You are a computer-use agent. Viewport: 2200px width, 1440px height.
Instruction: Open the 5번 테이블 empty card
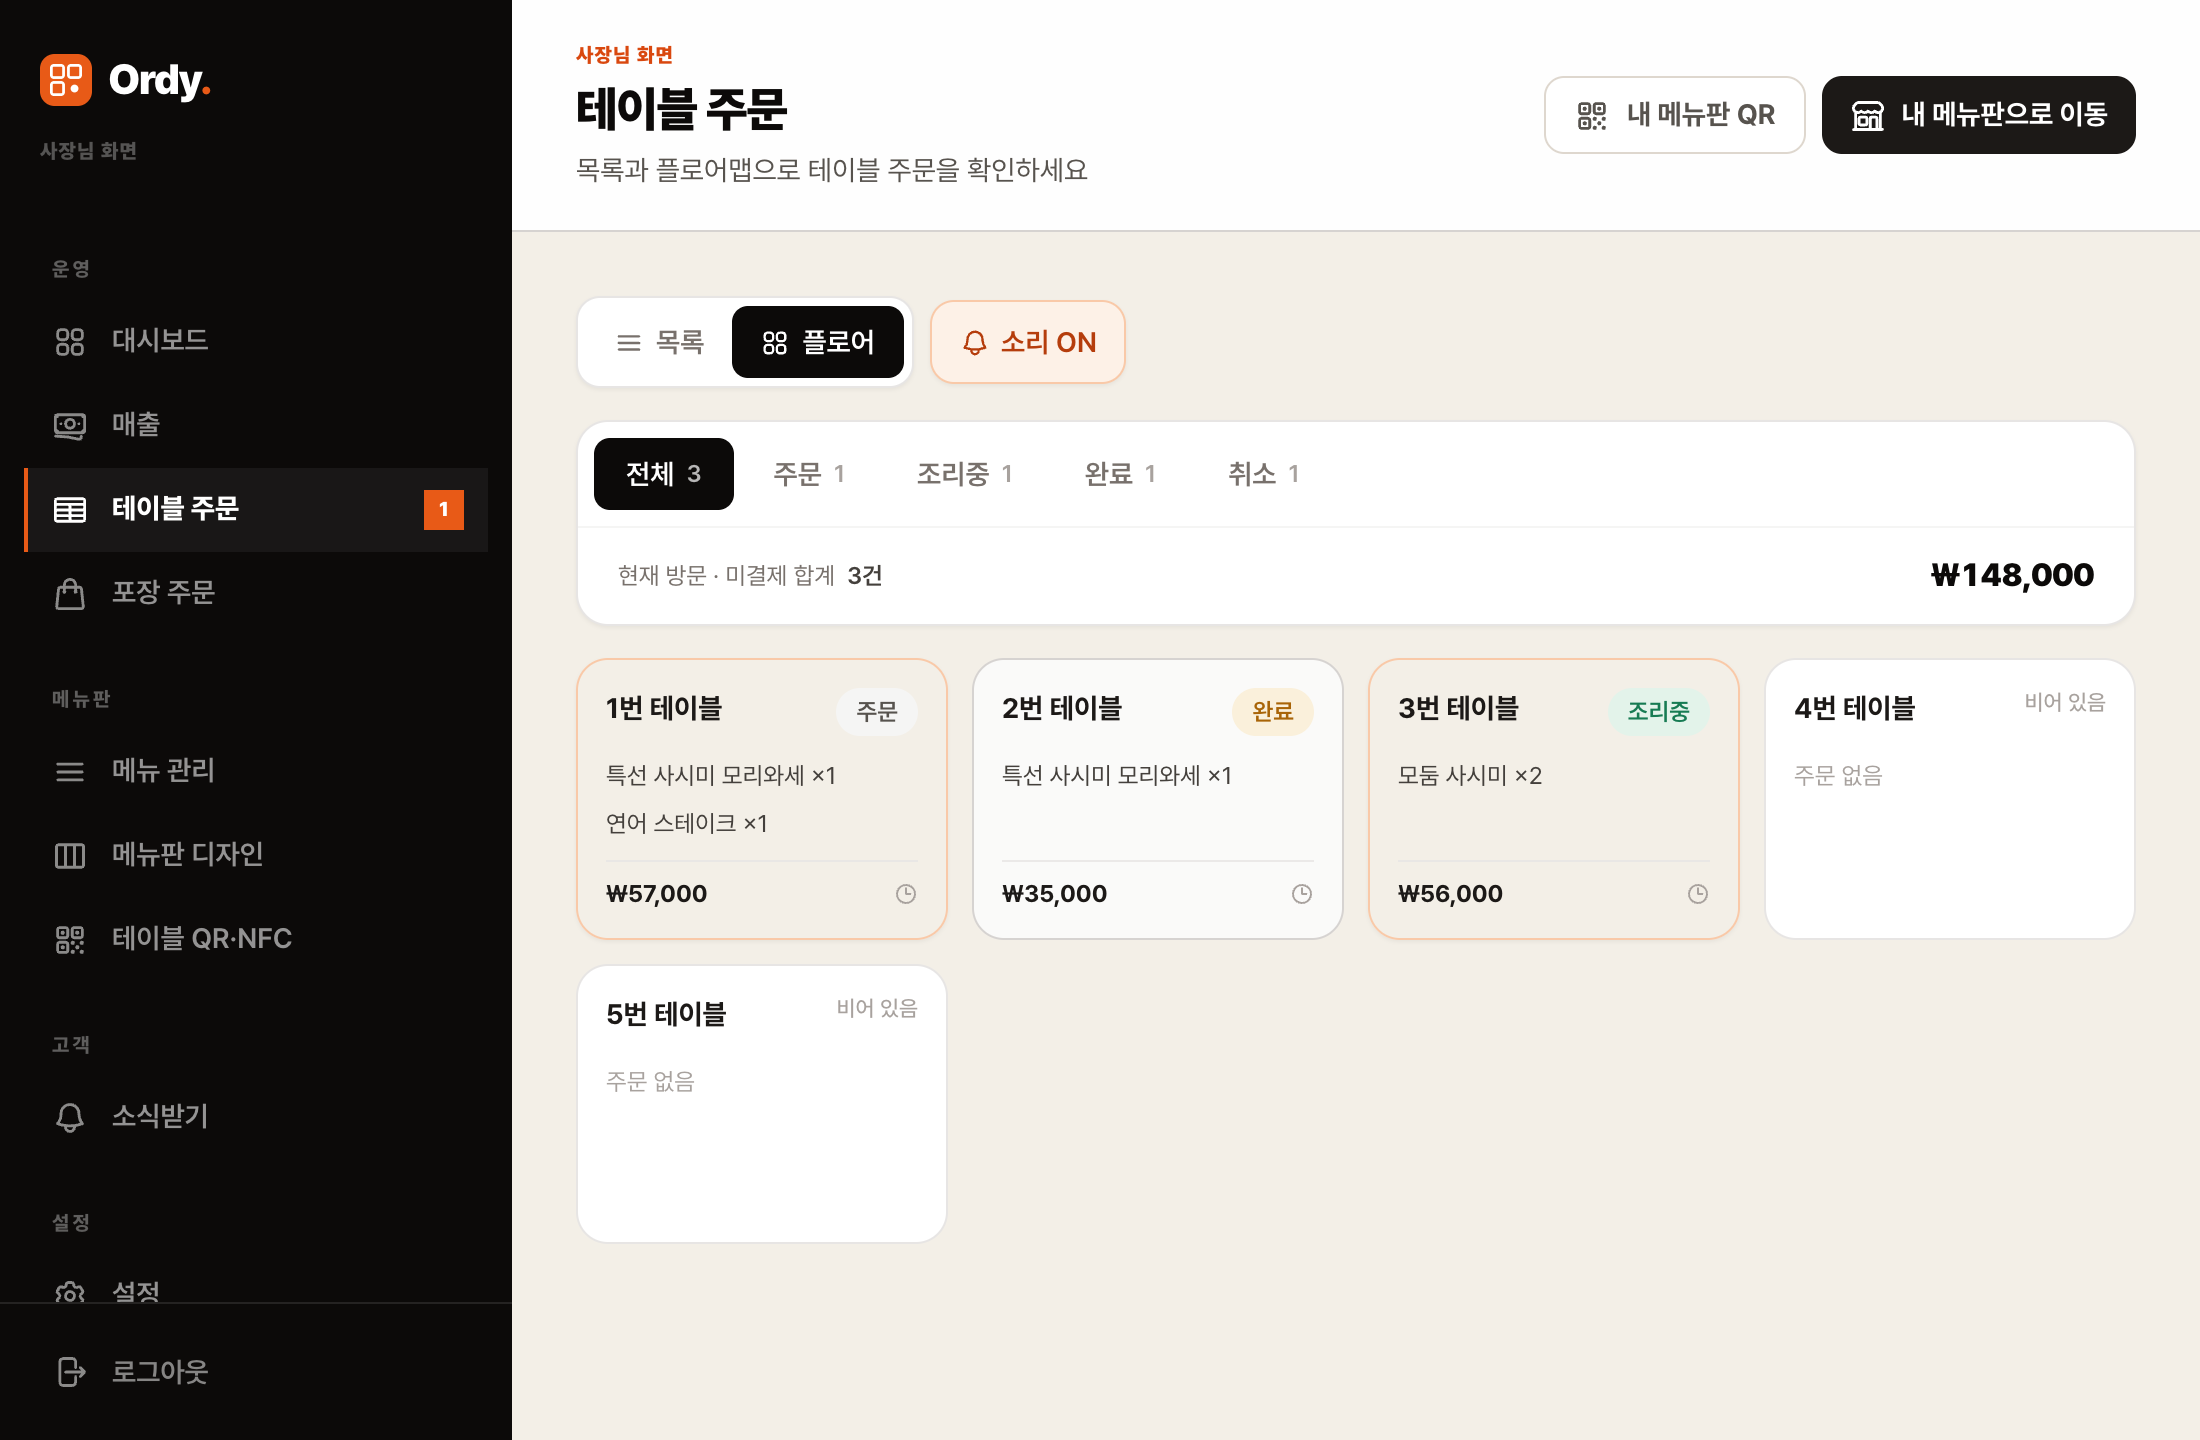click(x=762, y=1104)
